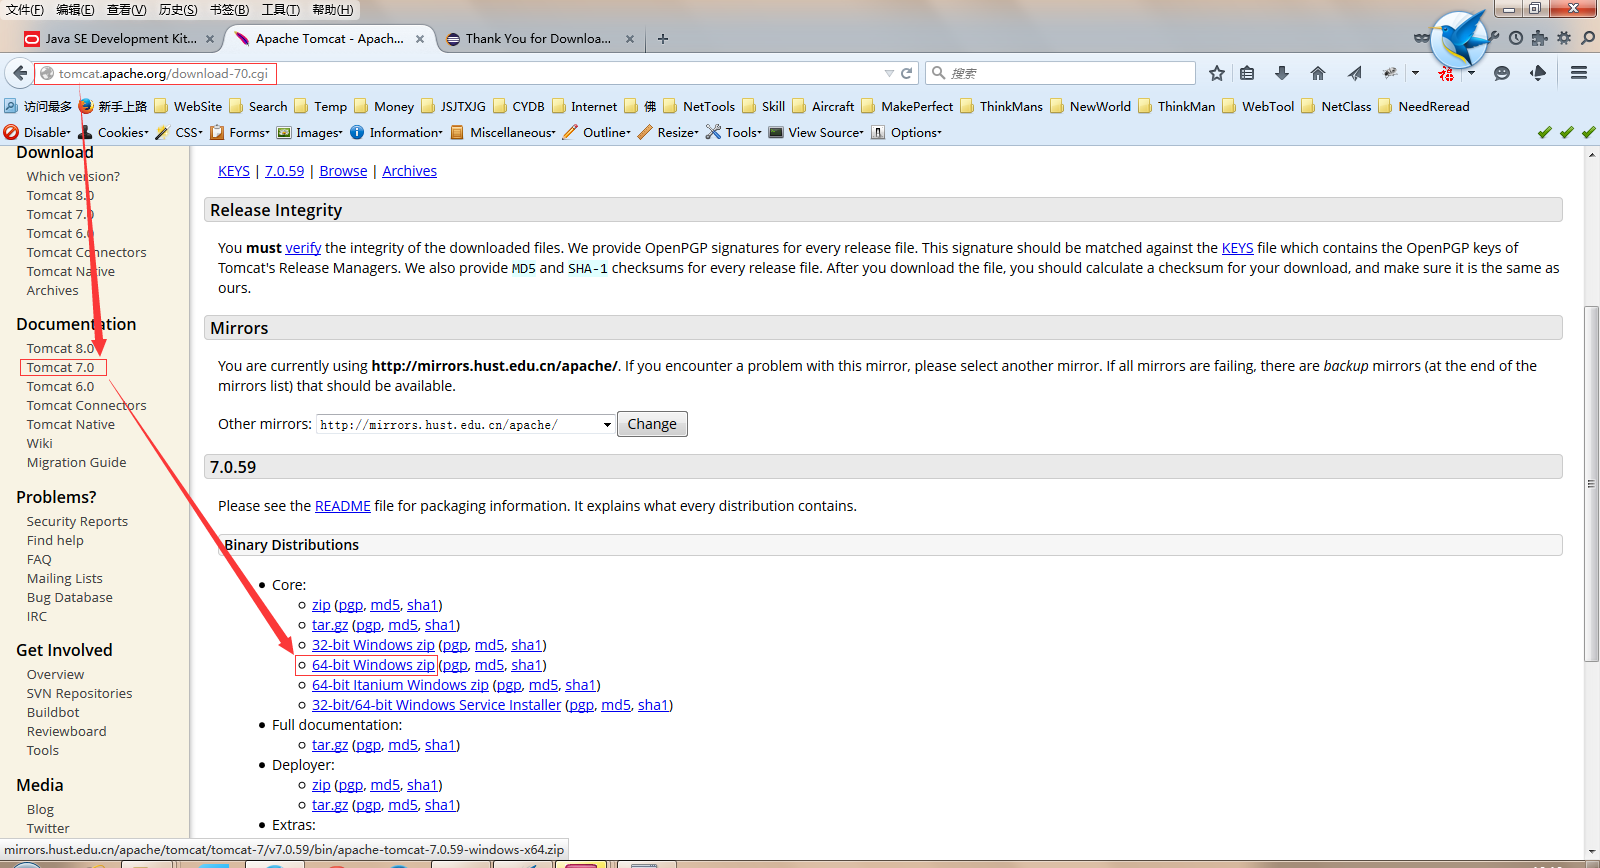Click the page vertical scrollbar thumb
This screenshot has width=1600, height=868.
point(1592,484)
